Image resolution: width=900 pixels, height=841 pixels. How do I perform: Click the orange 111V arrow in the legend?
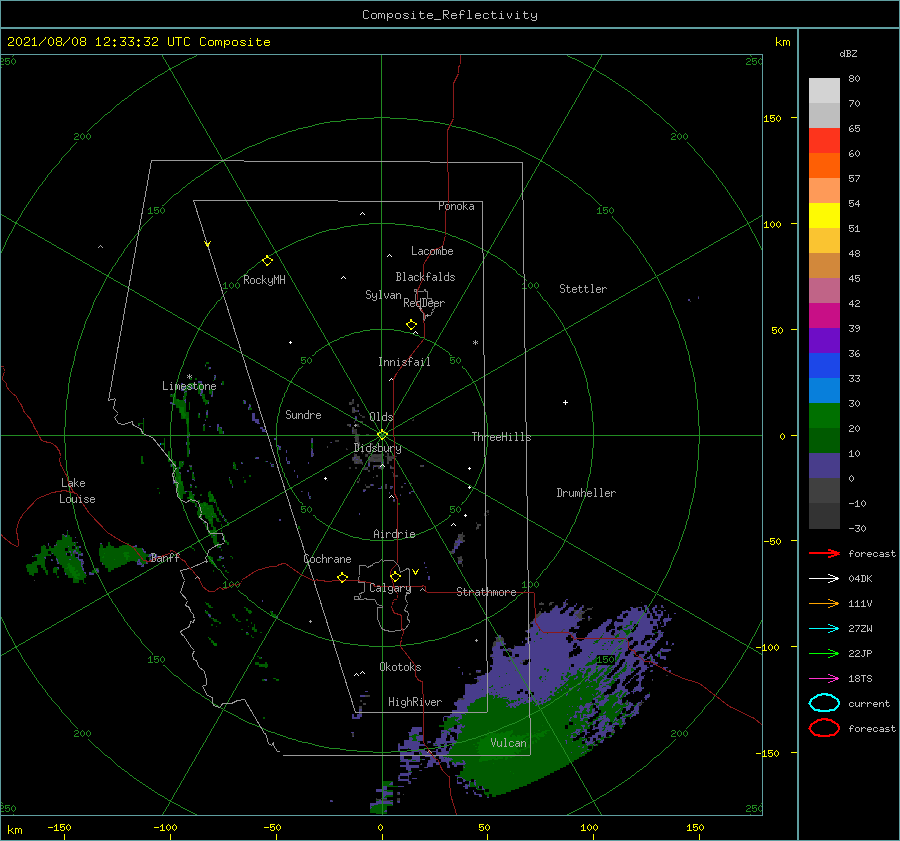point(824,603)
